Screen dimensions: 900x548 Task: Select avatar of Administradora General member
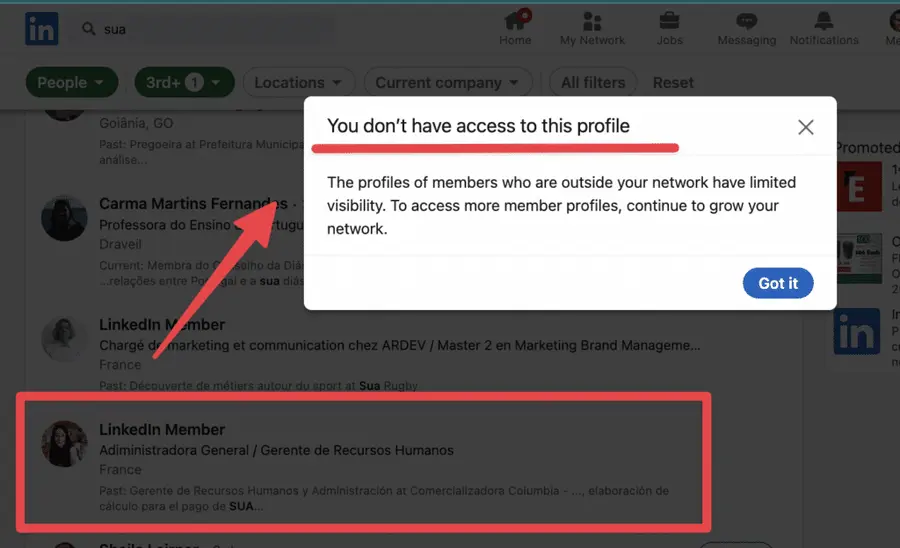(64, 444)
